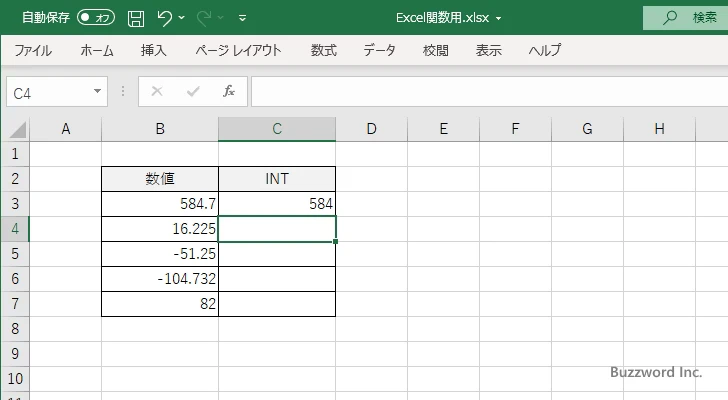Viewport: 728px width, 400px height.
Task: Click the formula bar Enter checkmark icon
Action: tap(193, 91)
